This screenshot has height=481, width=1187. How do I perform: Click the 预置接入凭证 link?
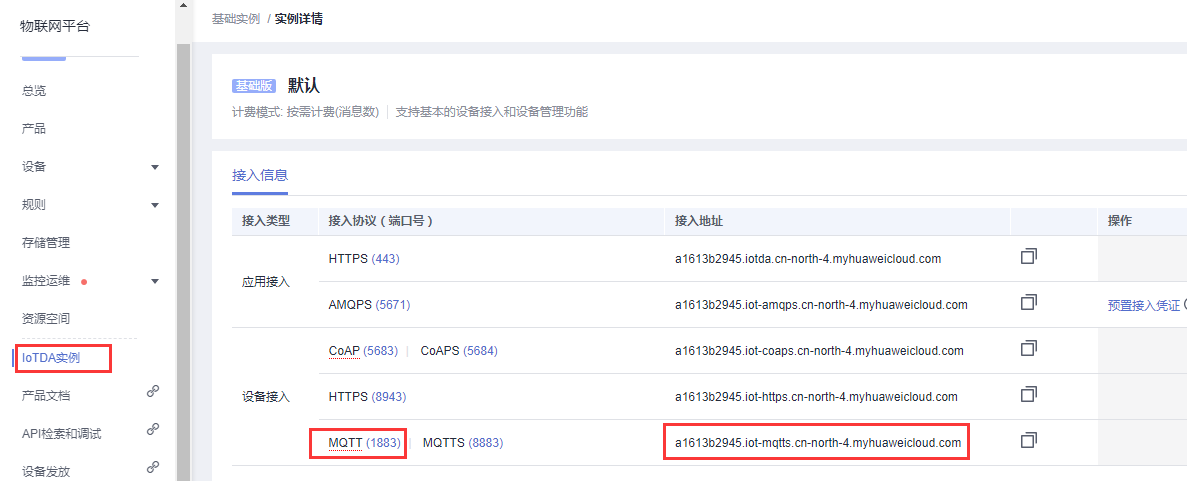(1143, 305)
